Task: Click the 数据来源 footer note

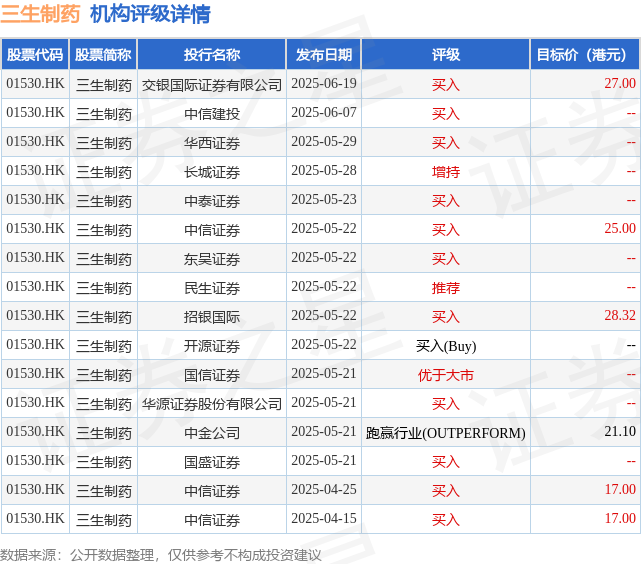Action: [x=161, y=555]
